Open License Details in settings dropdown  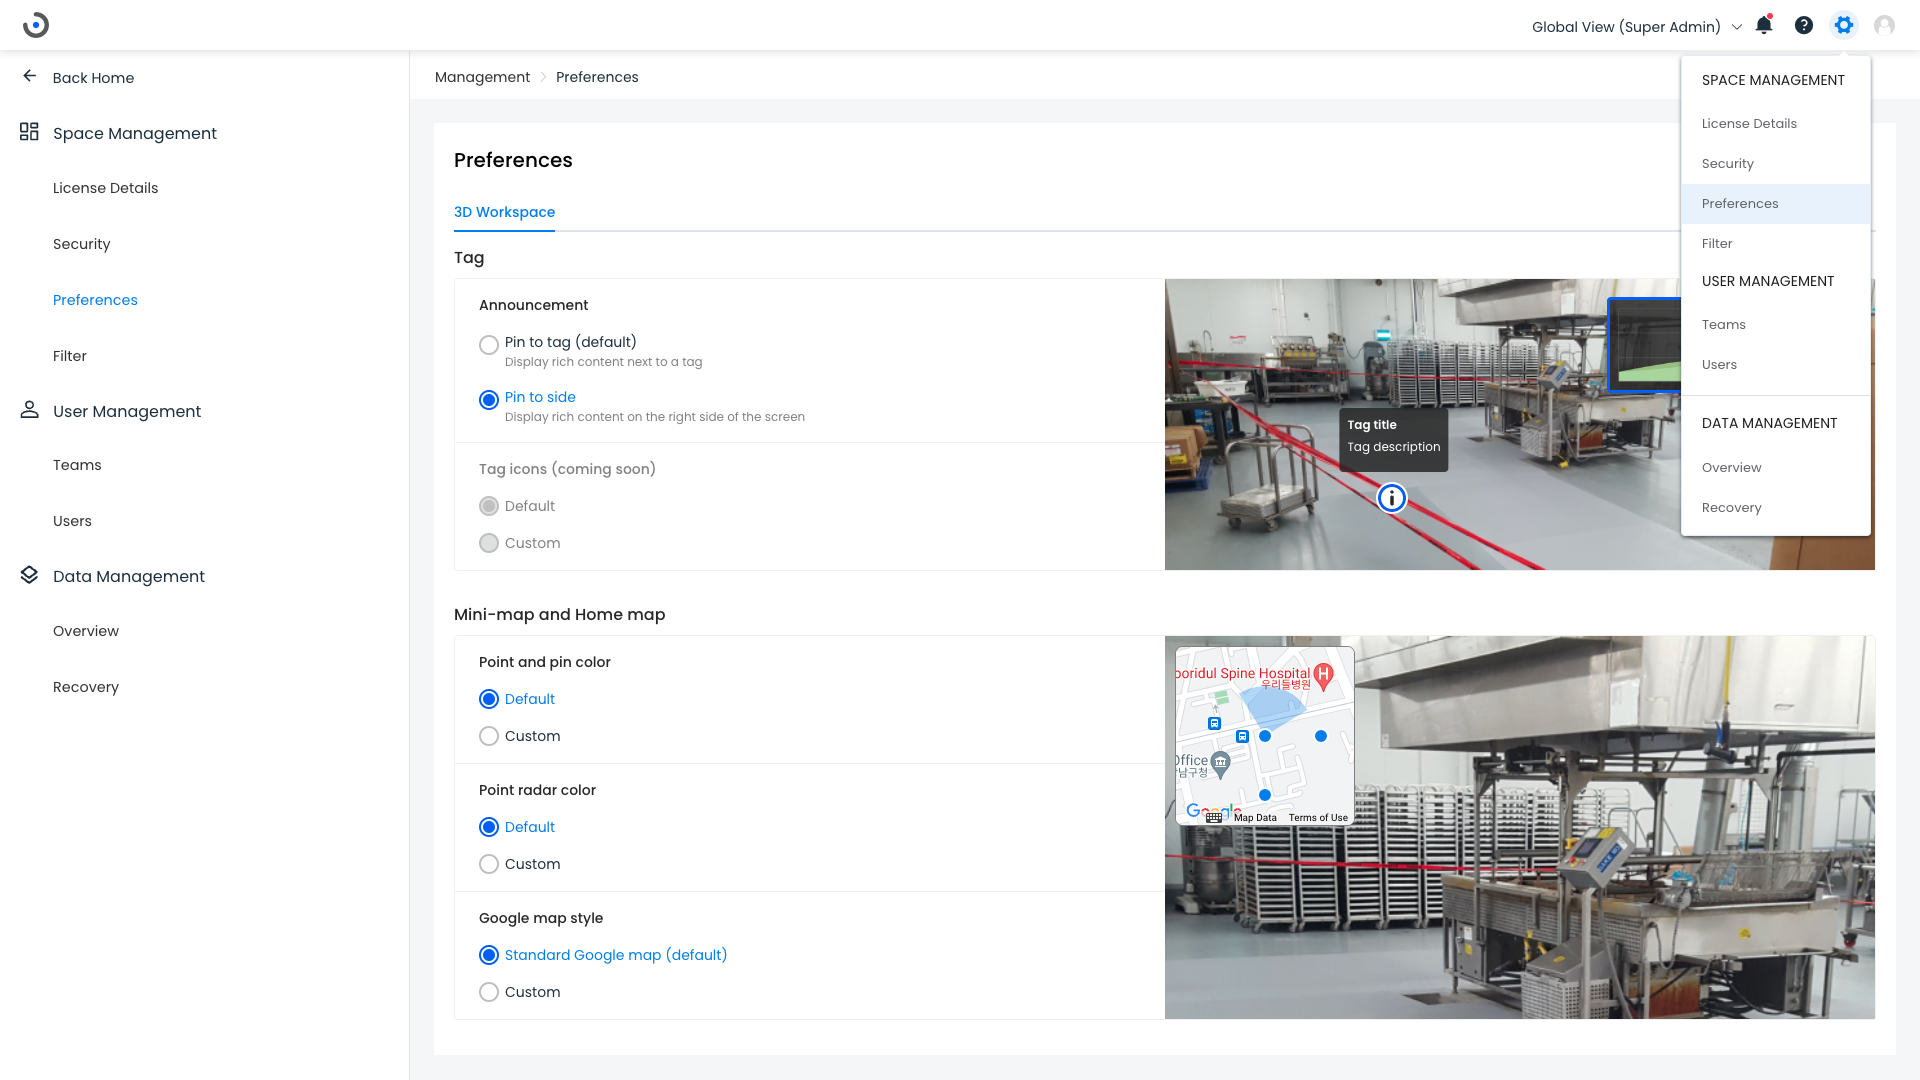[1776, 123]
